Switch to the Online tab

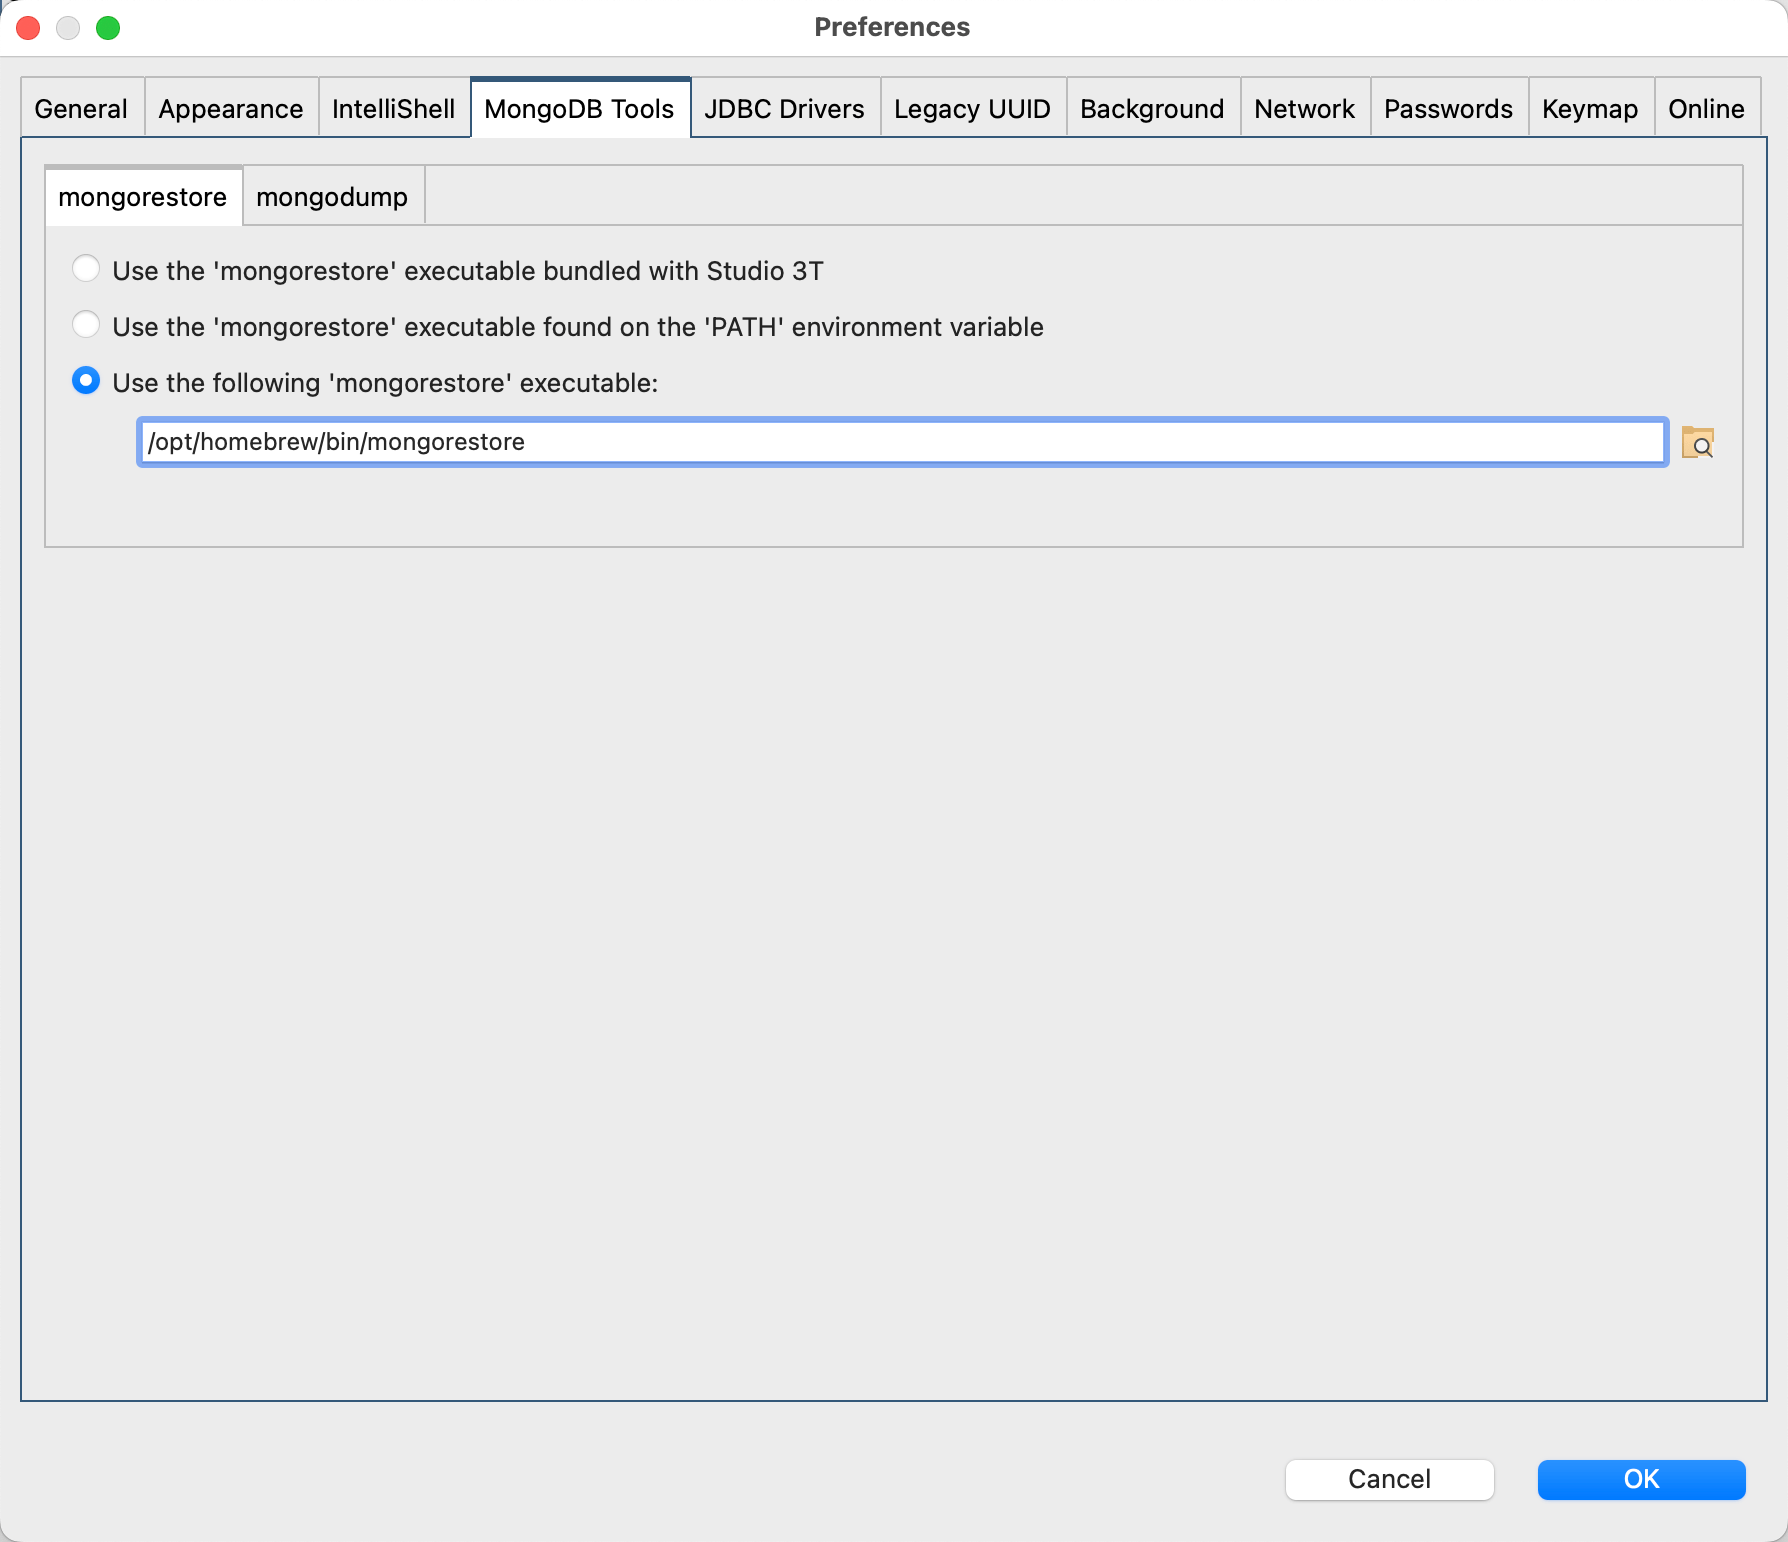[1706, 109]
